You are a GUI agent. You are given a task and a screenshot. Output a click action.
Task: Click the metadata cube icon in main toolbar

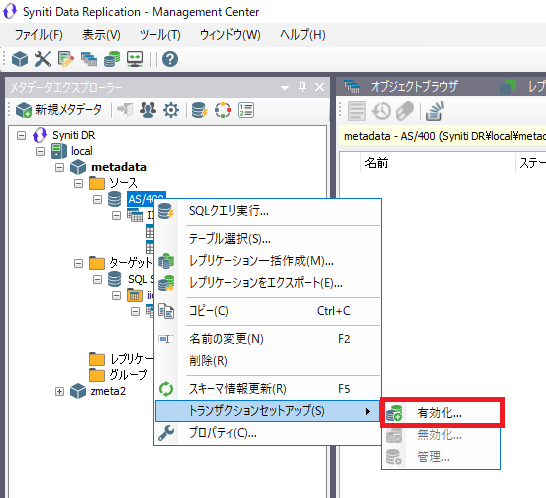pos(20,59)
